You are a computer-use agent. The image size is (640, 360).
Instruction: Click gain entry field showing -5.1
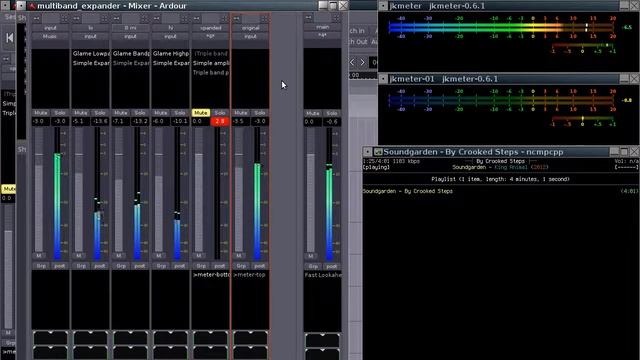click(x=80, y=121)
